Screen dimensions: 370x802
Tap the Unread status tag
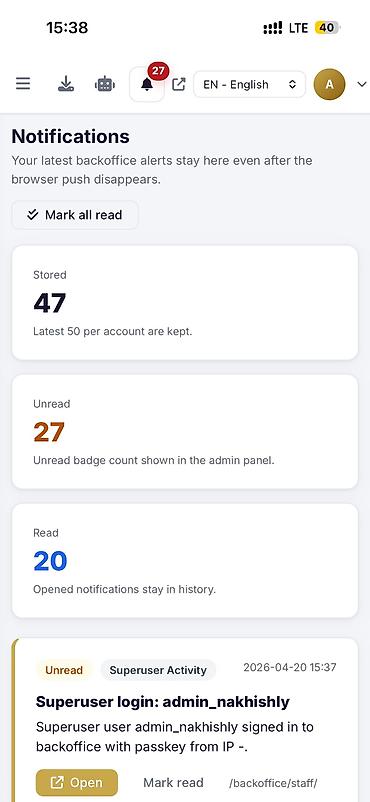point(64,670)
